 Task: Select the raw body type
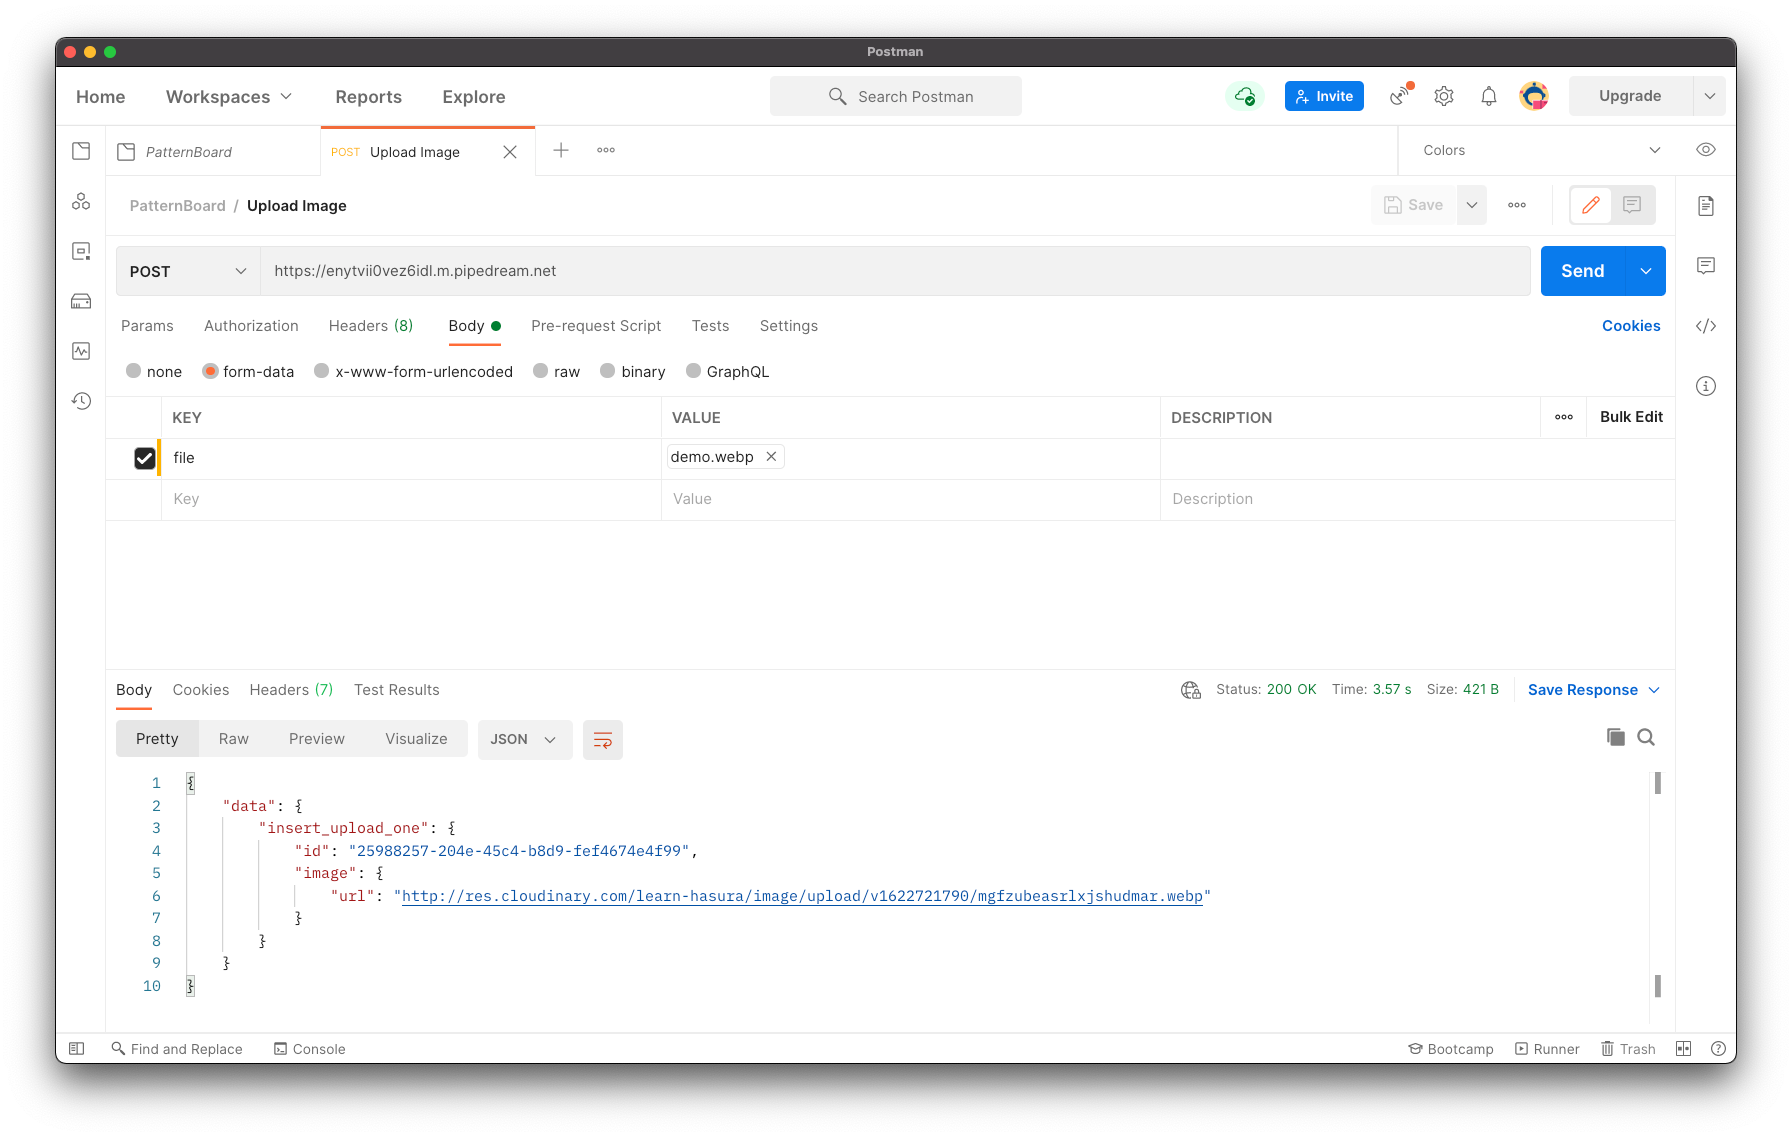[x=541, y=371]
